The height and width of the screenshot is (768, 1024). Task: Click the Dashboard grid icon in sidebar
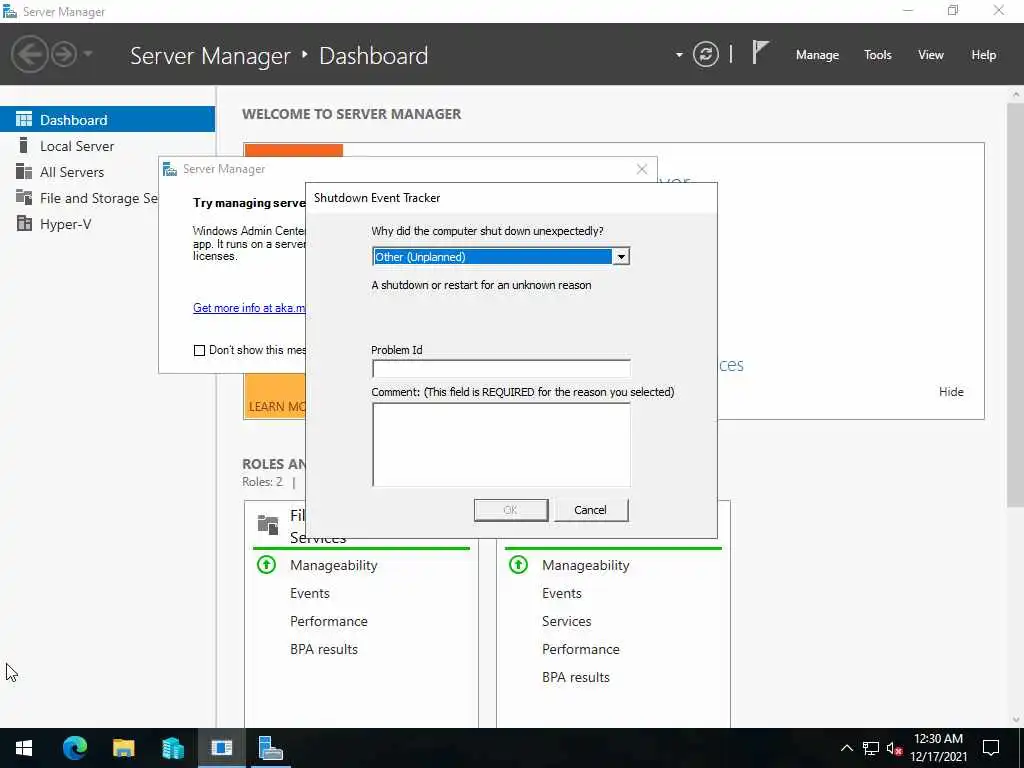click(x=24, y=119)
